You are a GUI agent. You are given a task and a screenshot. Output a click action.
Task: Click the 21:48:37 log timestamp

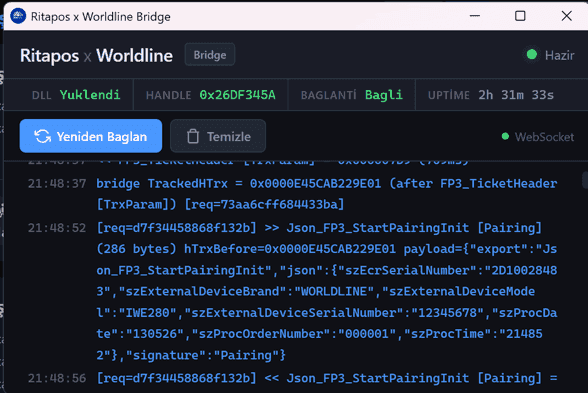click(57, 183)
